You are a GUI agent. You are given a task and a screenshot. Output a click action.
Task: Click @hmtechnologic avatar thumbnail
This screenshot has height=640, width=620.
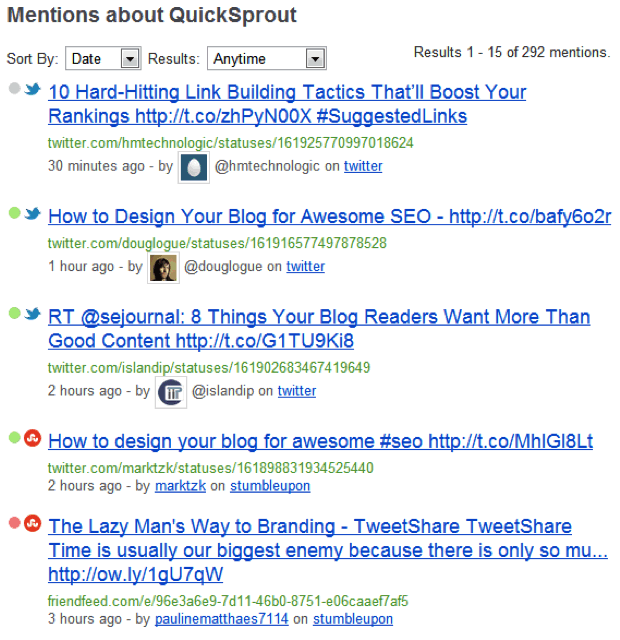point(194,167)
